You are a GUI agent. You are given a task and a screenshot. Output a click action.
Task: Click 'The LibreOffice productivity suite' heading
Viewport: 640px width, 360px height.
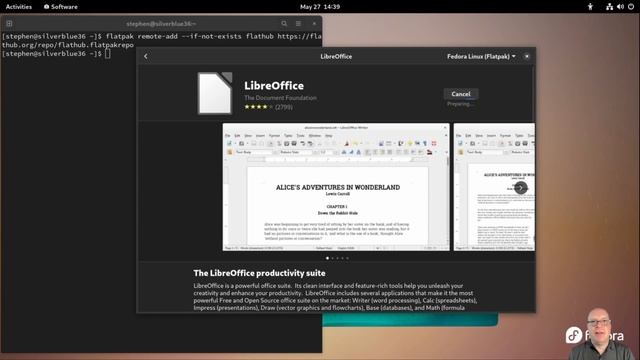pos(259,273)
